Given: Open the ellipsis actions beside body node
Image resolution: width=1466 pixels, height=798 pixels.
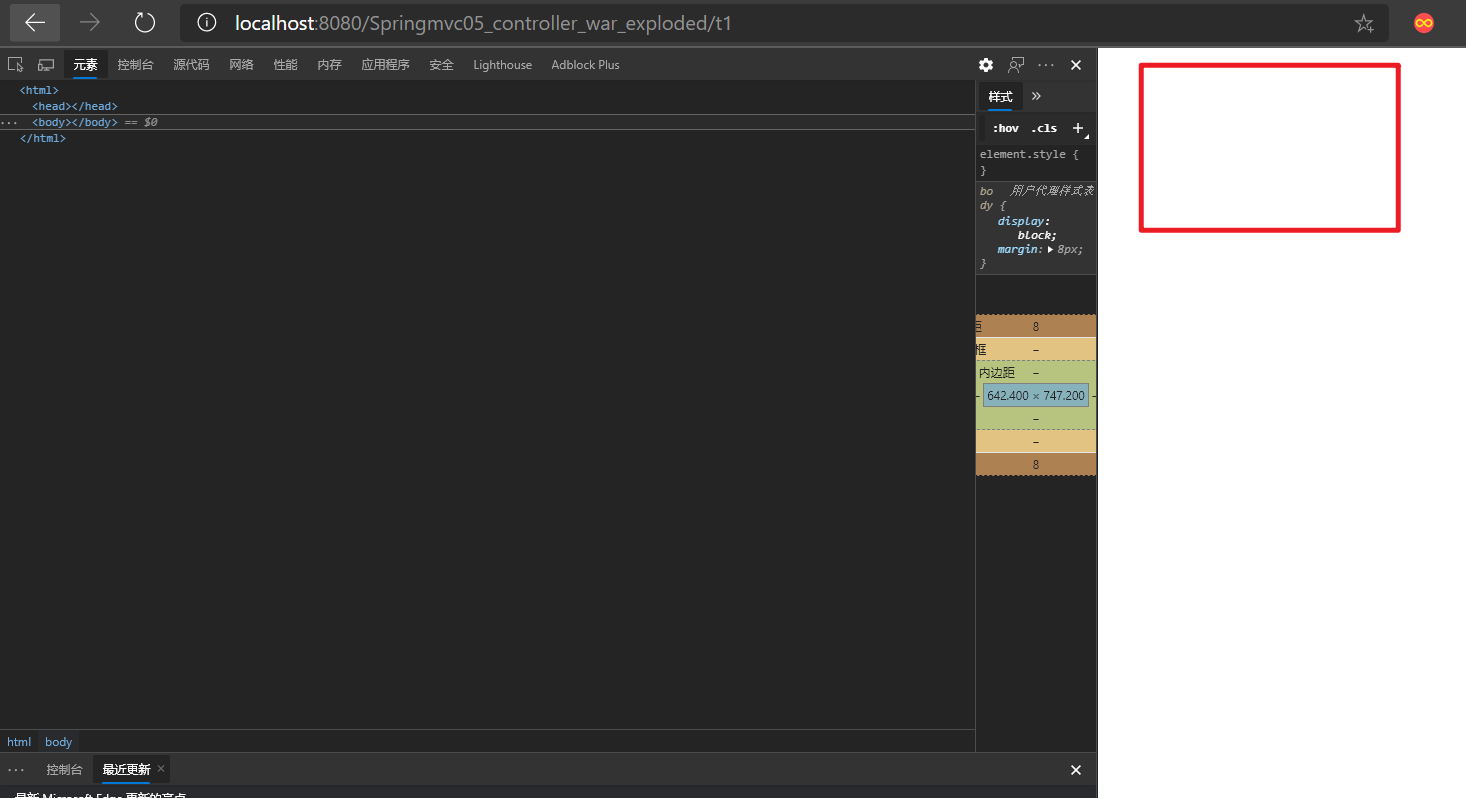Looking at the screenshot, I should pos(9,122).
